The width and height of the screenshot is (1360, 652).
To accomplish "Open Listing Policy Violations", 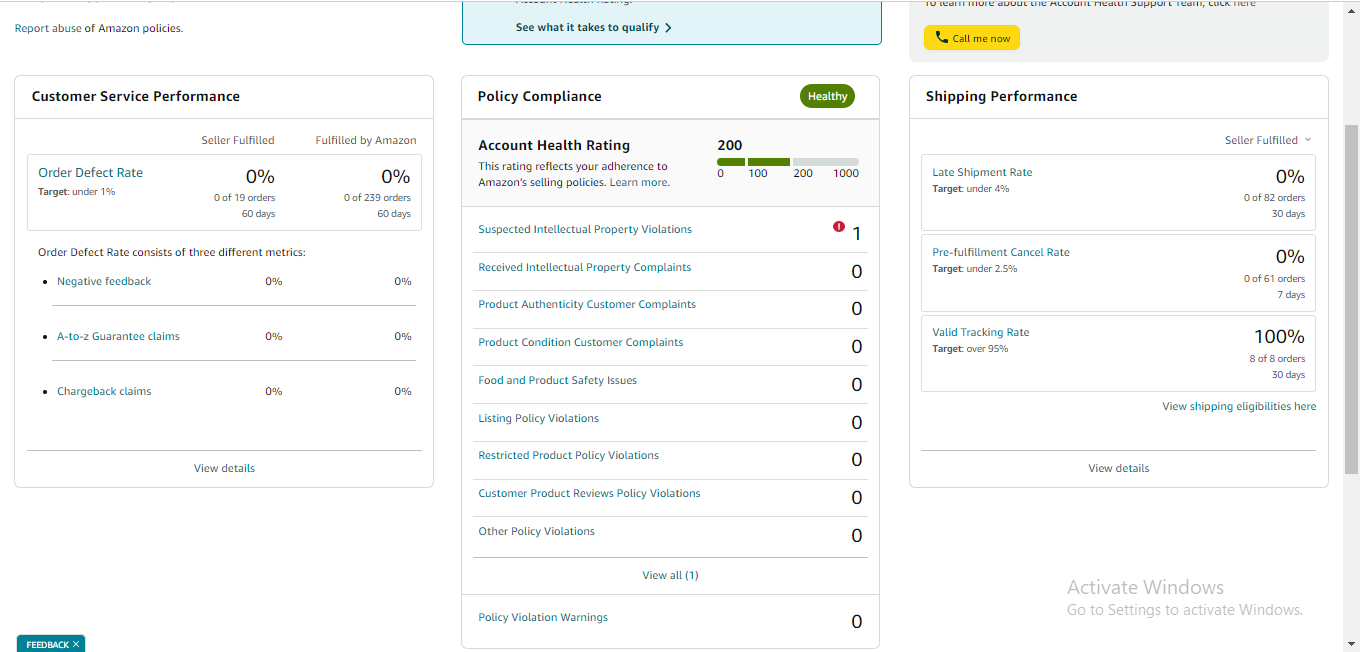I will click(x=538, y=418).
